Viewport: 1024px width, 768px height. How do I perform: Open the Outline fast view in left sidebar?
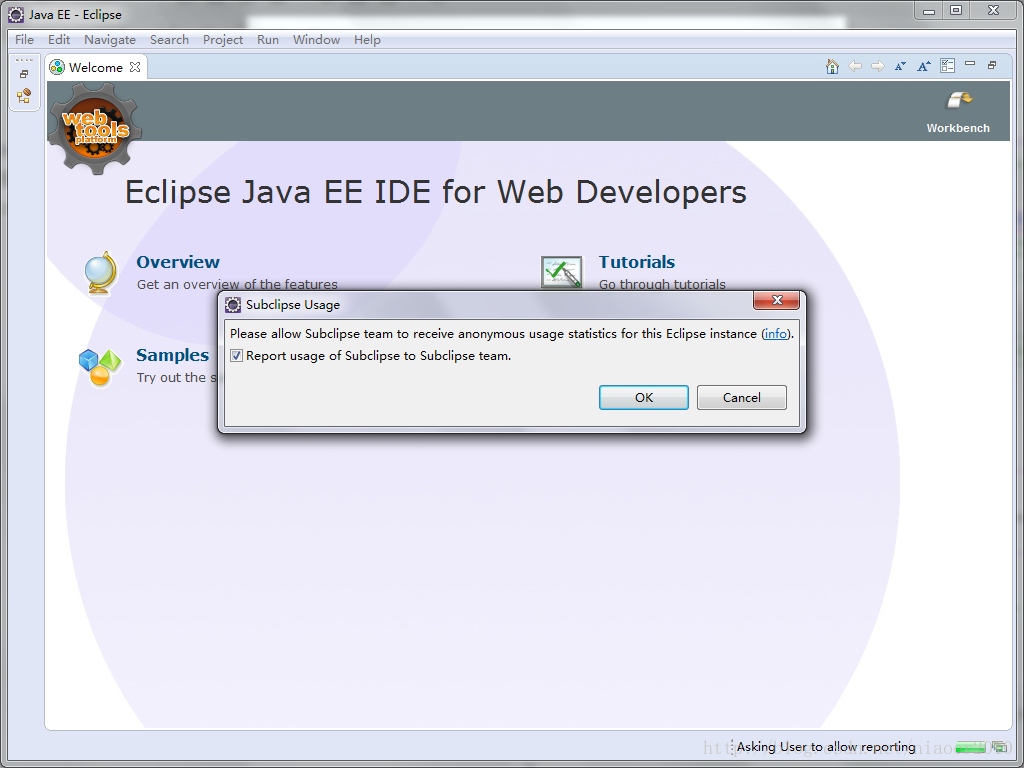click(x=24, y=96)
